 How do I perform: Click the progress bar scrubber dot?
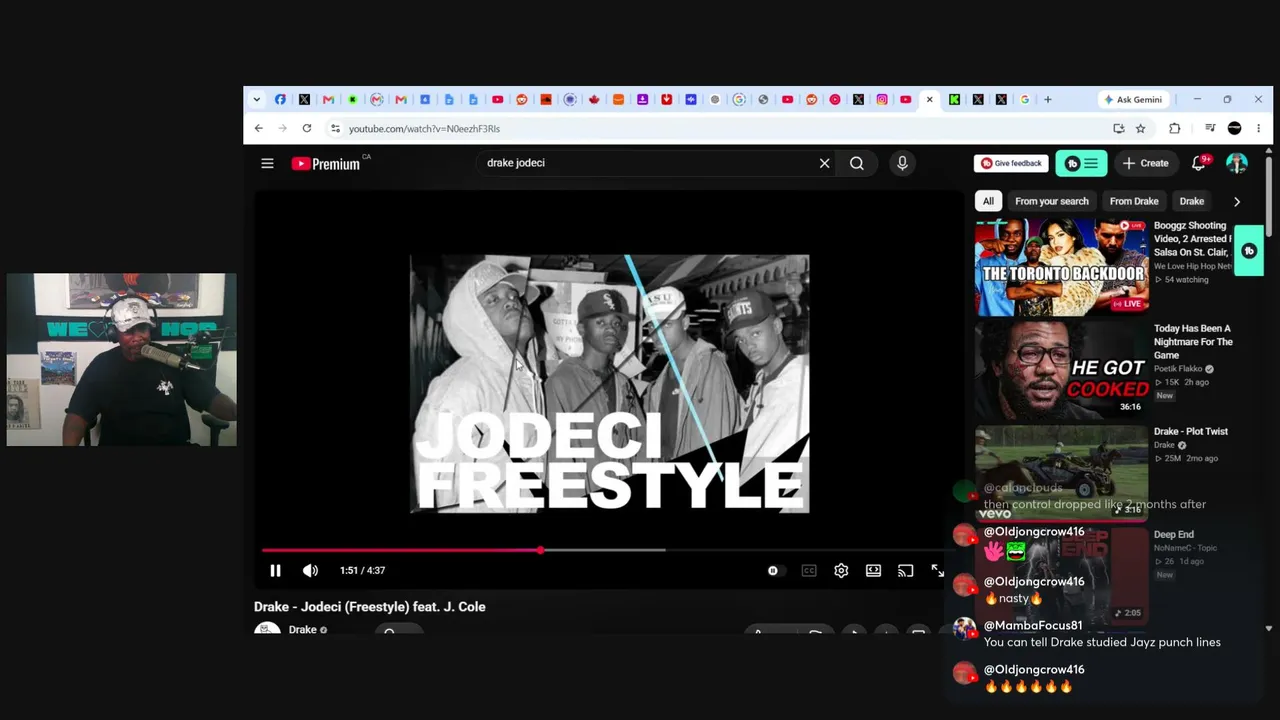click(x=540, y=550)
